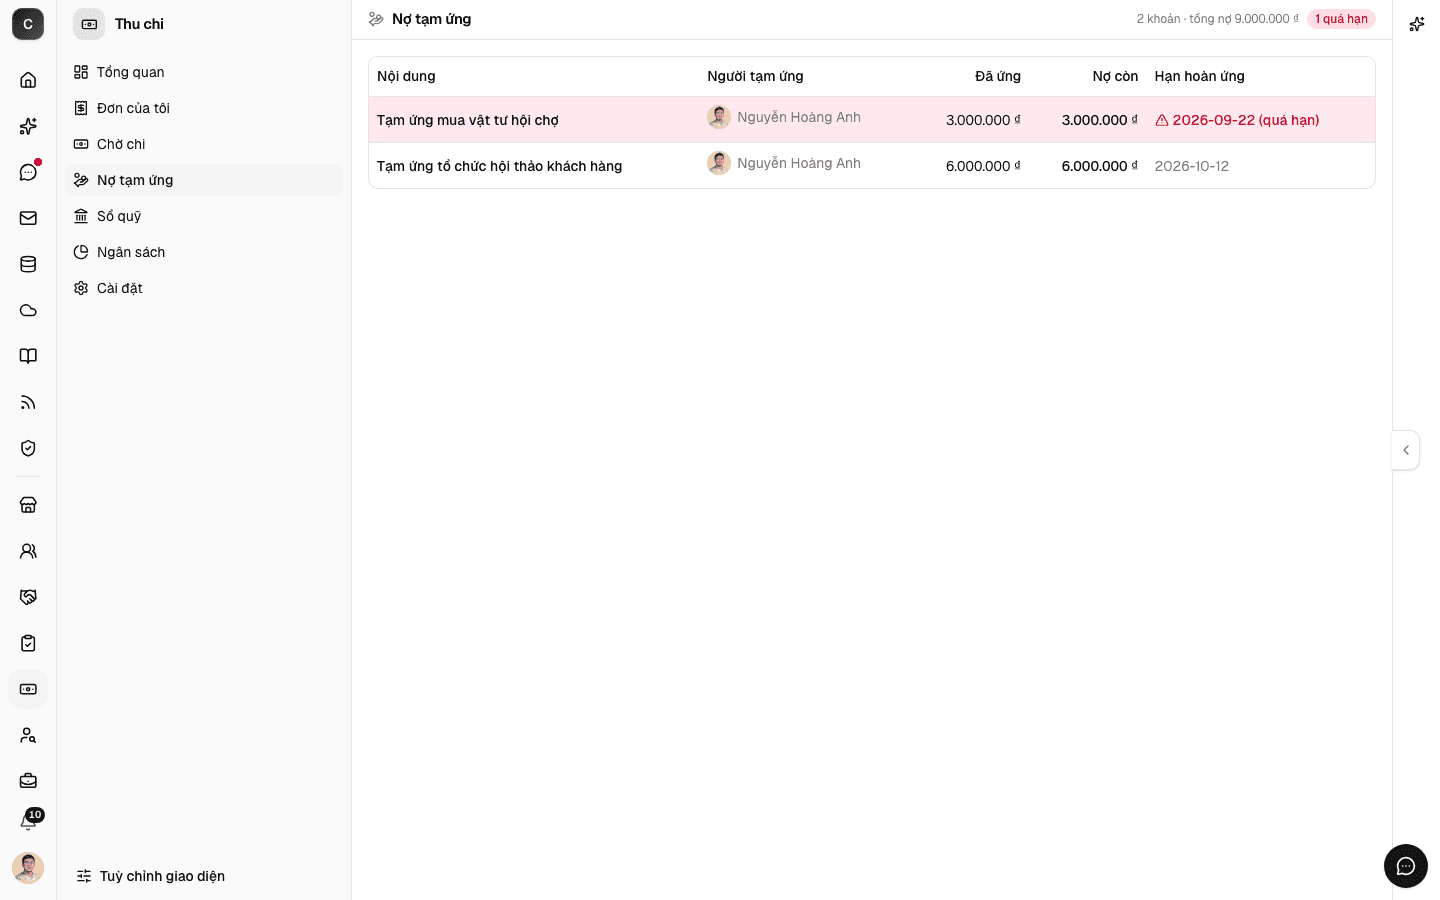
Task: Select Nợ tạm ứng menu item
Action: coord(204,180)
